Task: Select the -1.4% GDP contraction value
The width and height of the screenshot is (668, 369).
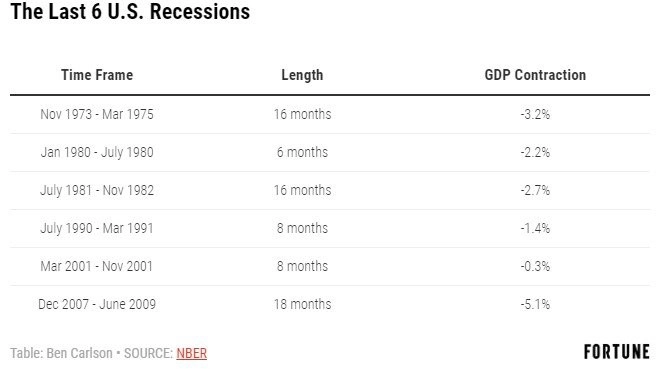Action: coord(535,228)
